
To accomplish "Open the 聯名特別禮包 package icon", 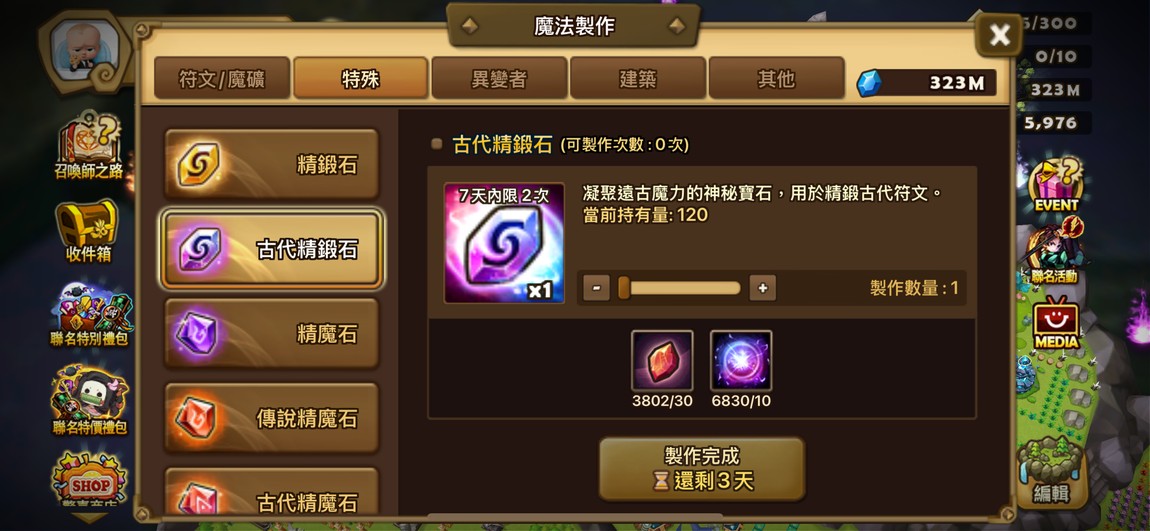I will [89, 315].
